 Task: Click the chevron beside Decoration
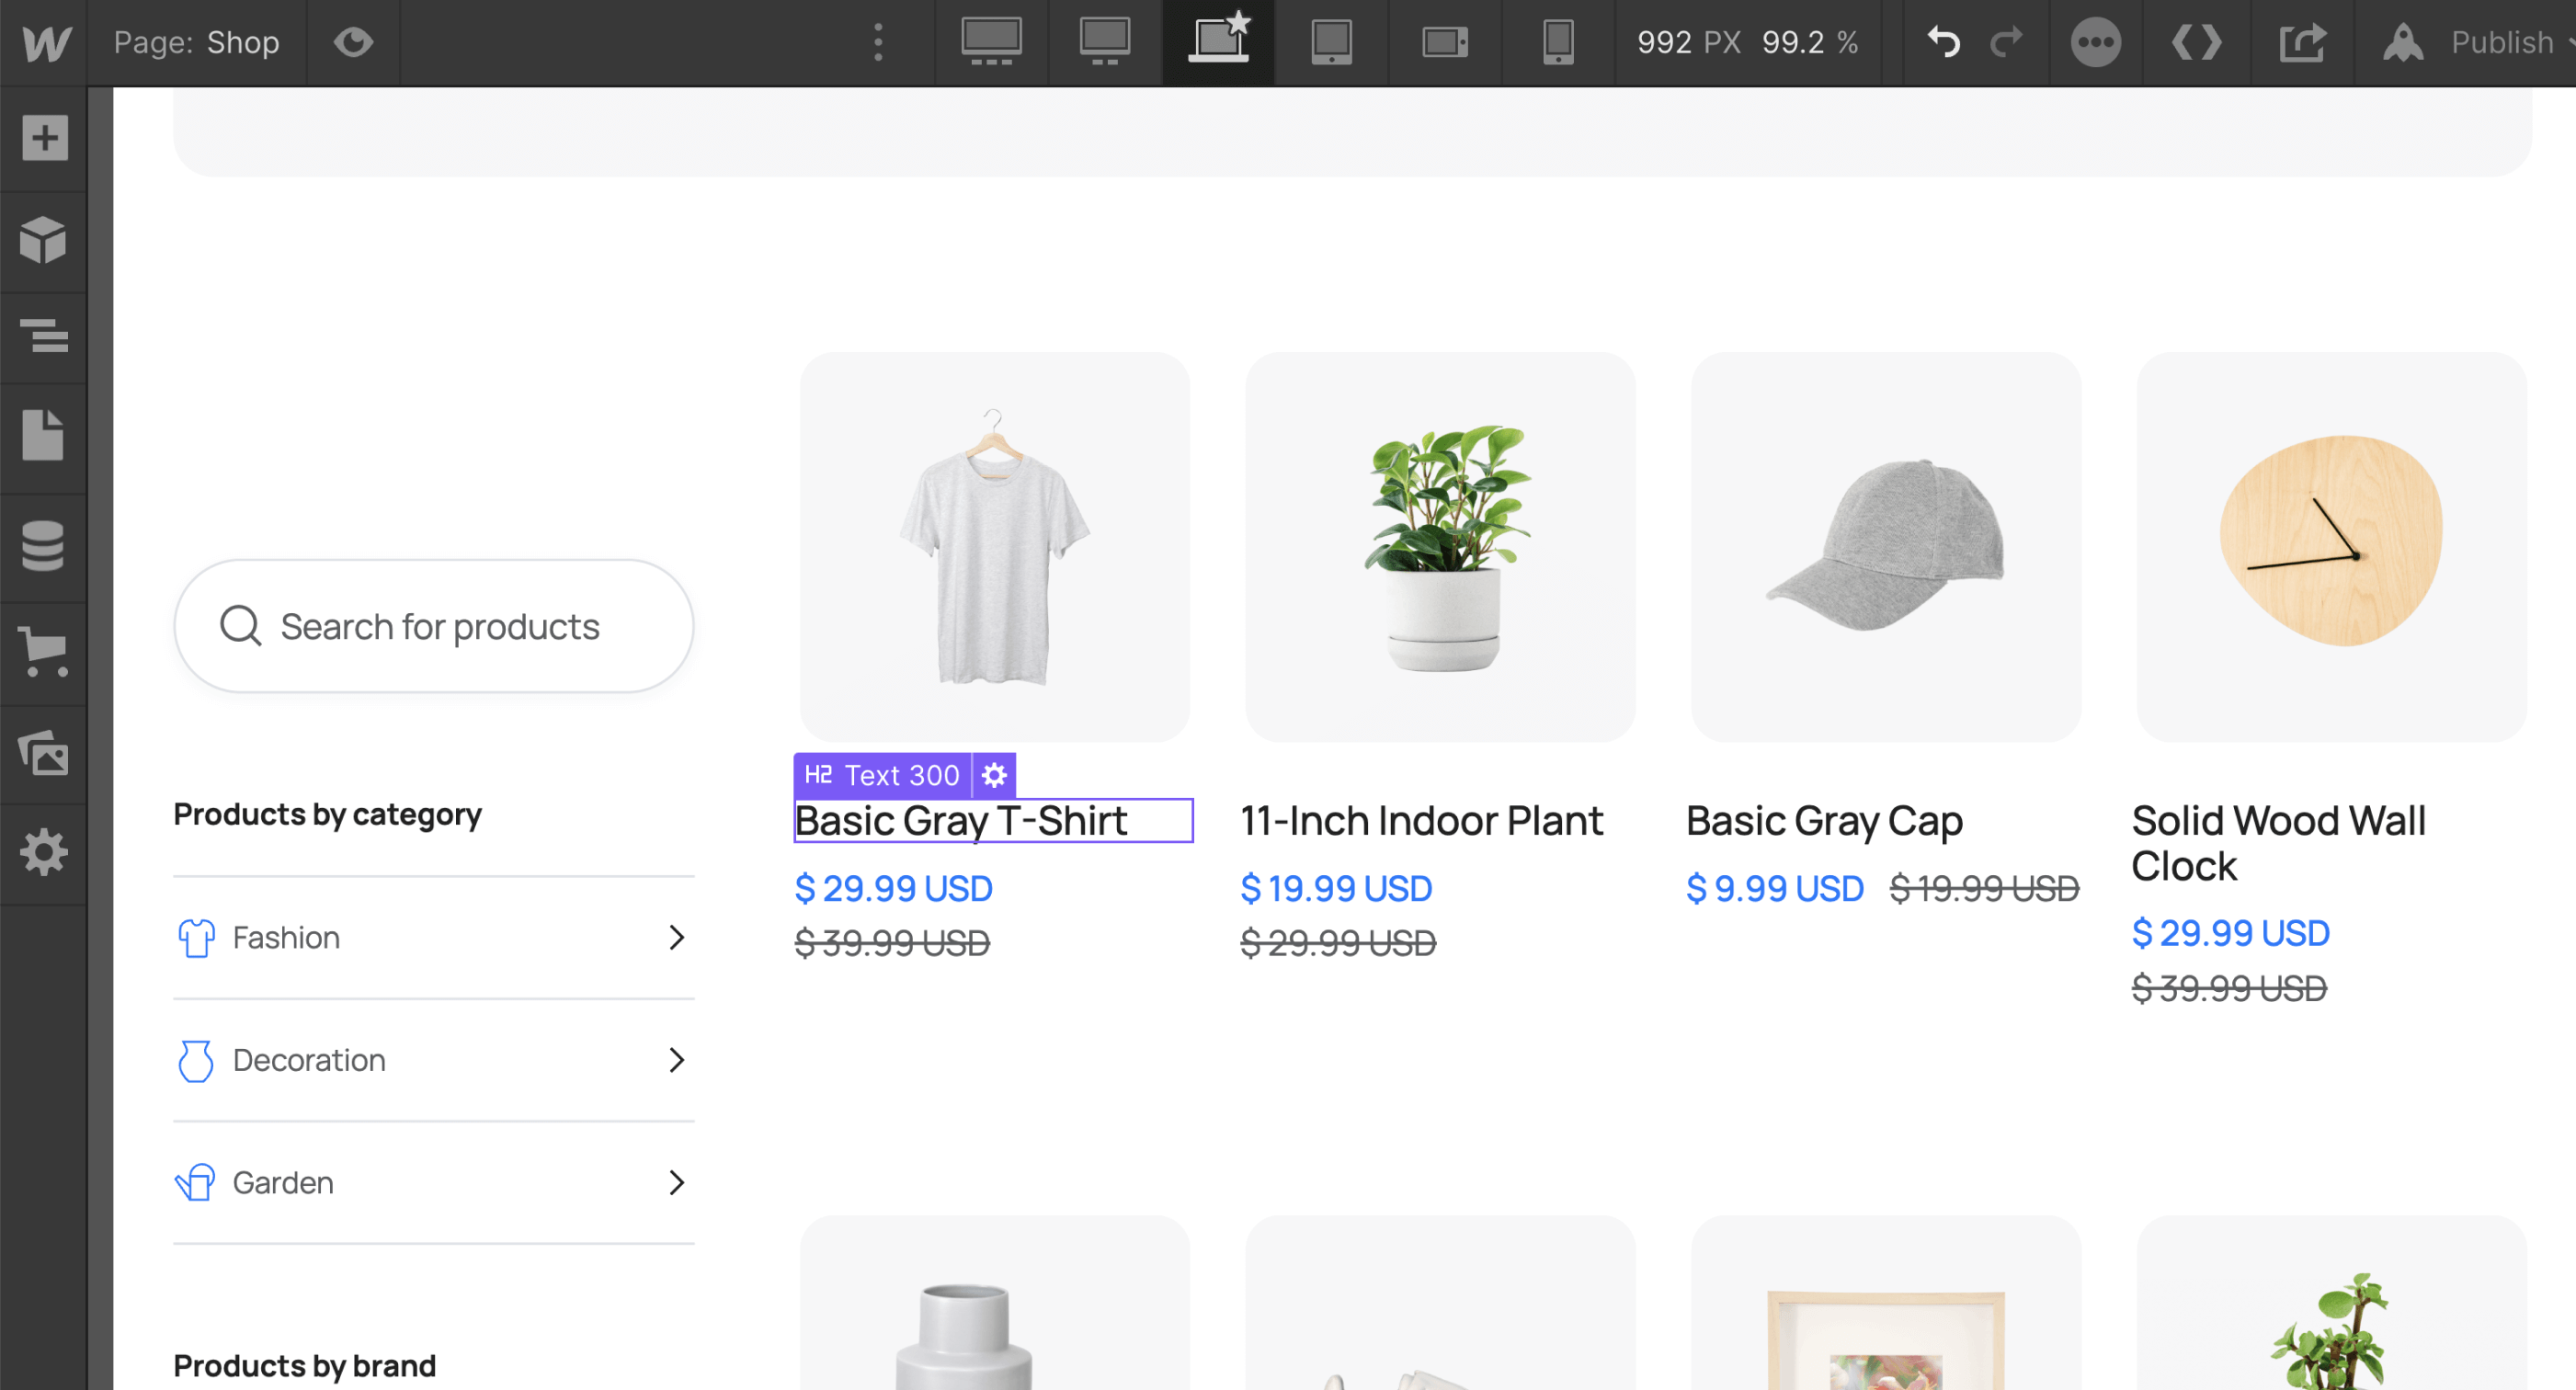point(677,1060)
